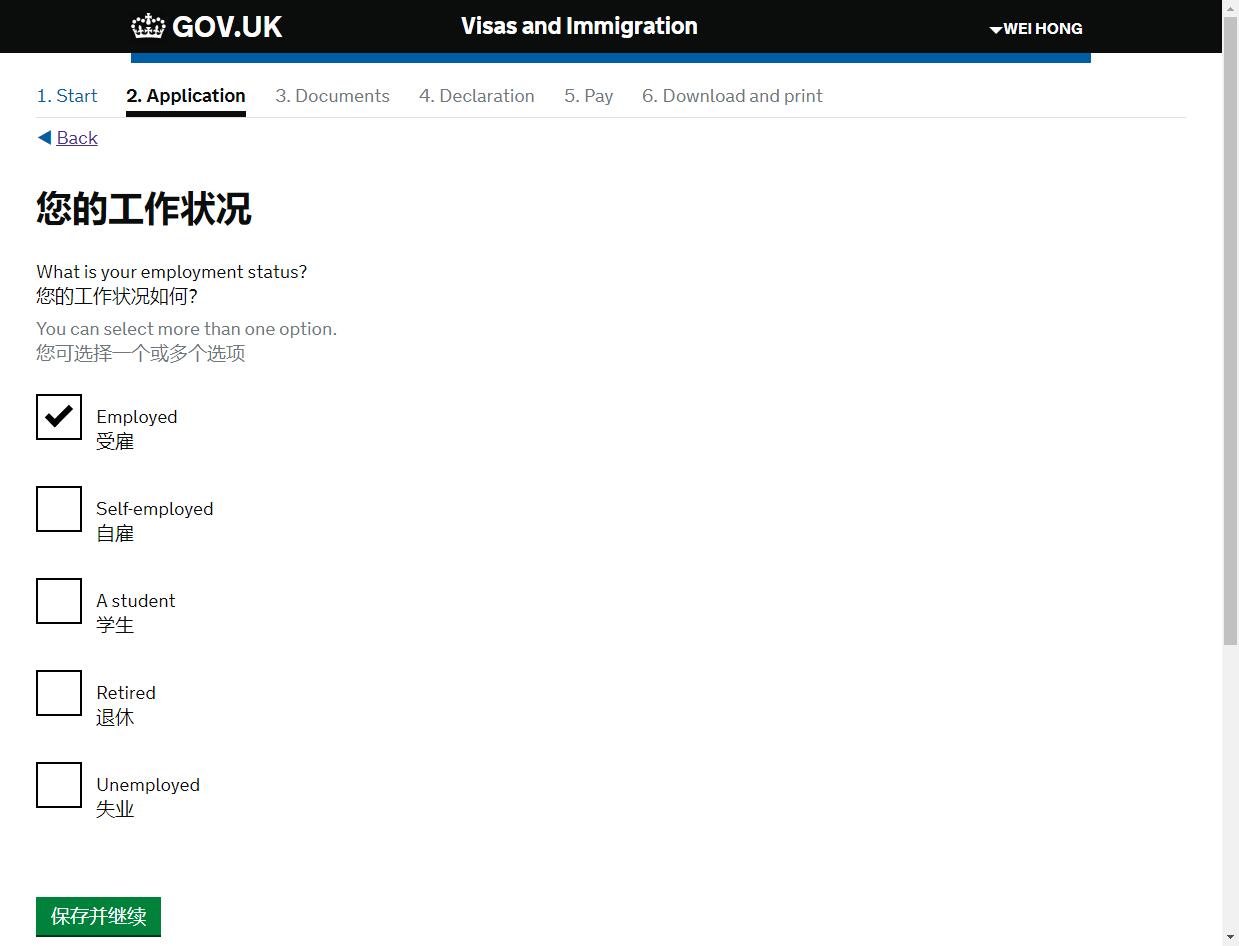Select the A student checkbox

point(59,601)
